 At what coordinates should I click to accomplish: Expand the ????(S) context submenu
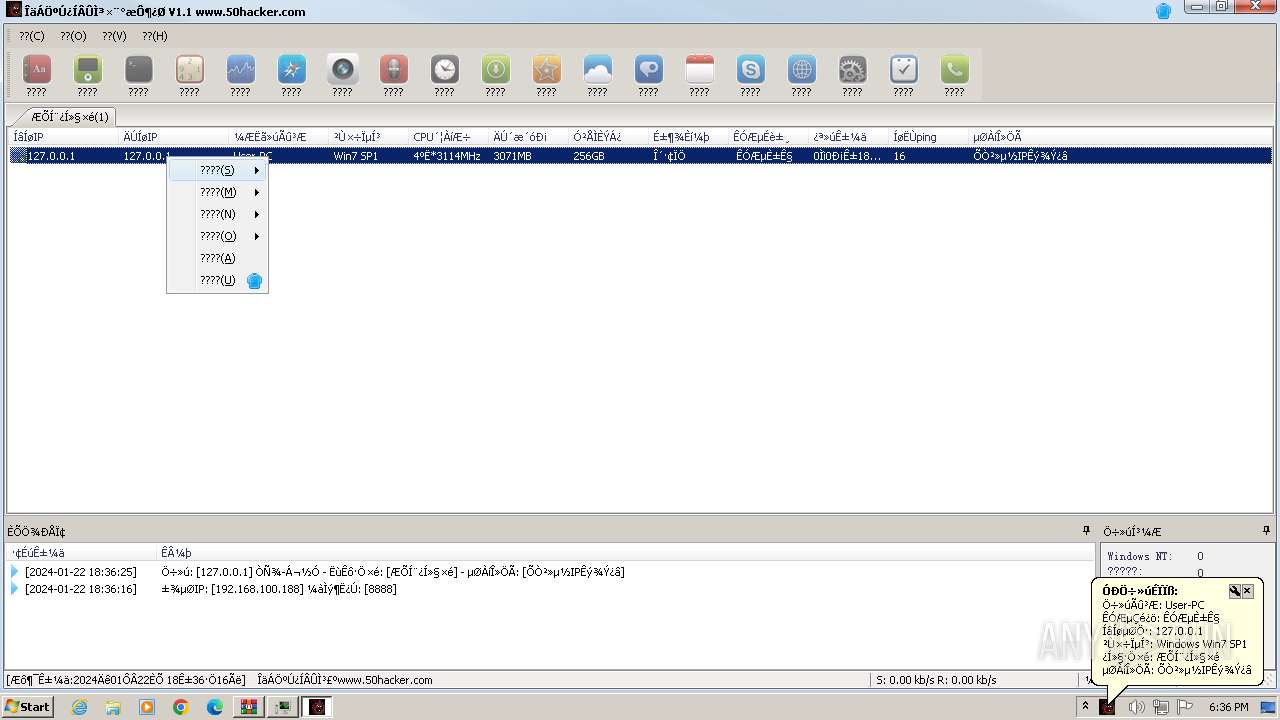tap(218, 170)
